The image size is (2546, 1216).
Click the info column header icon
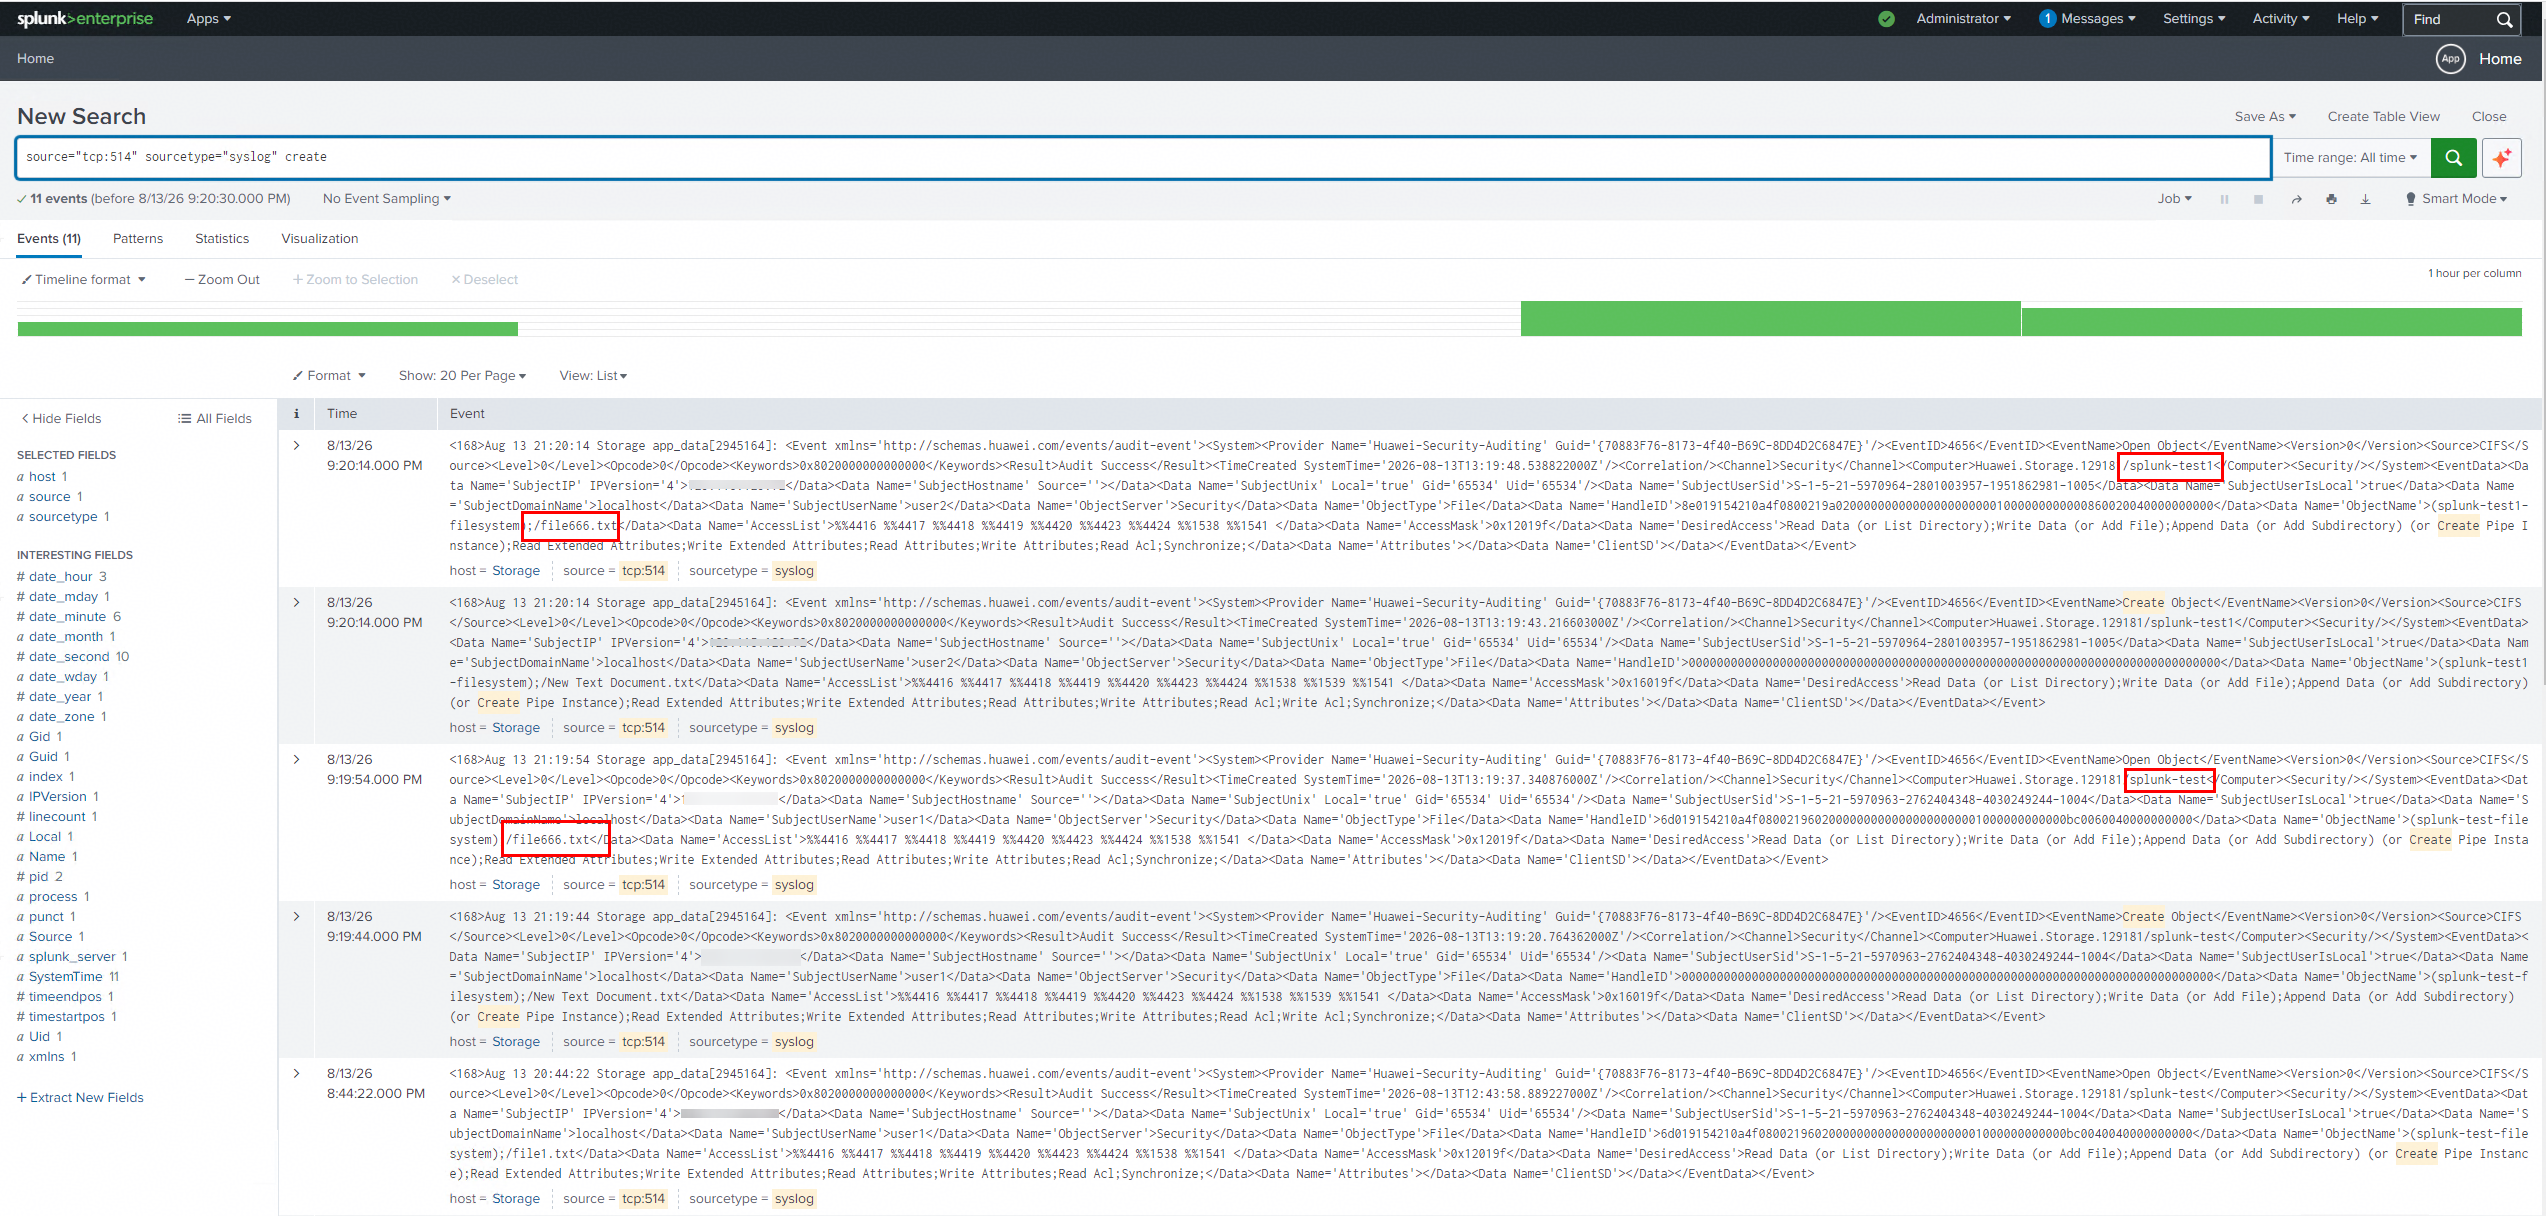296,414
